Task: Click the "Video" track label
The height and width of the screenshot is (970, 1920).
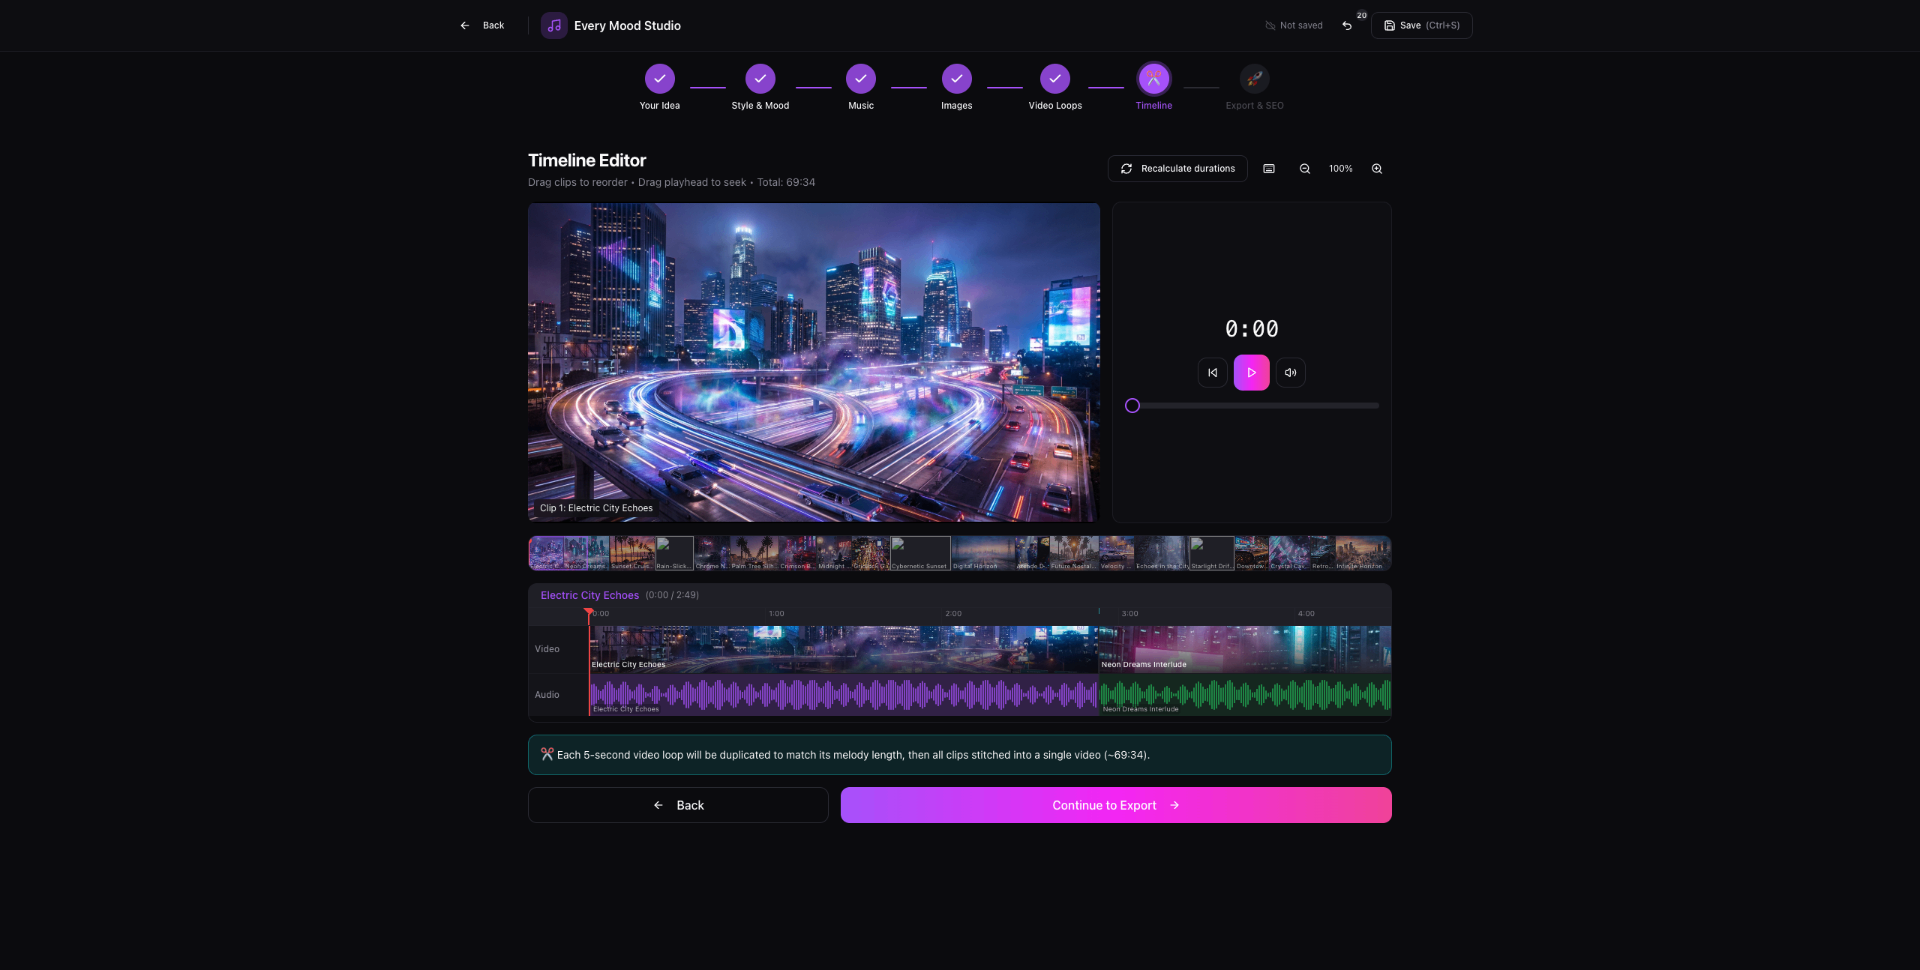Action: pyautogui.click(x=547, y=649)
